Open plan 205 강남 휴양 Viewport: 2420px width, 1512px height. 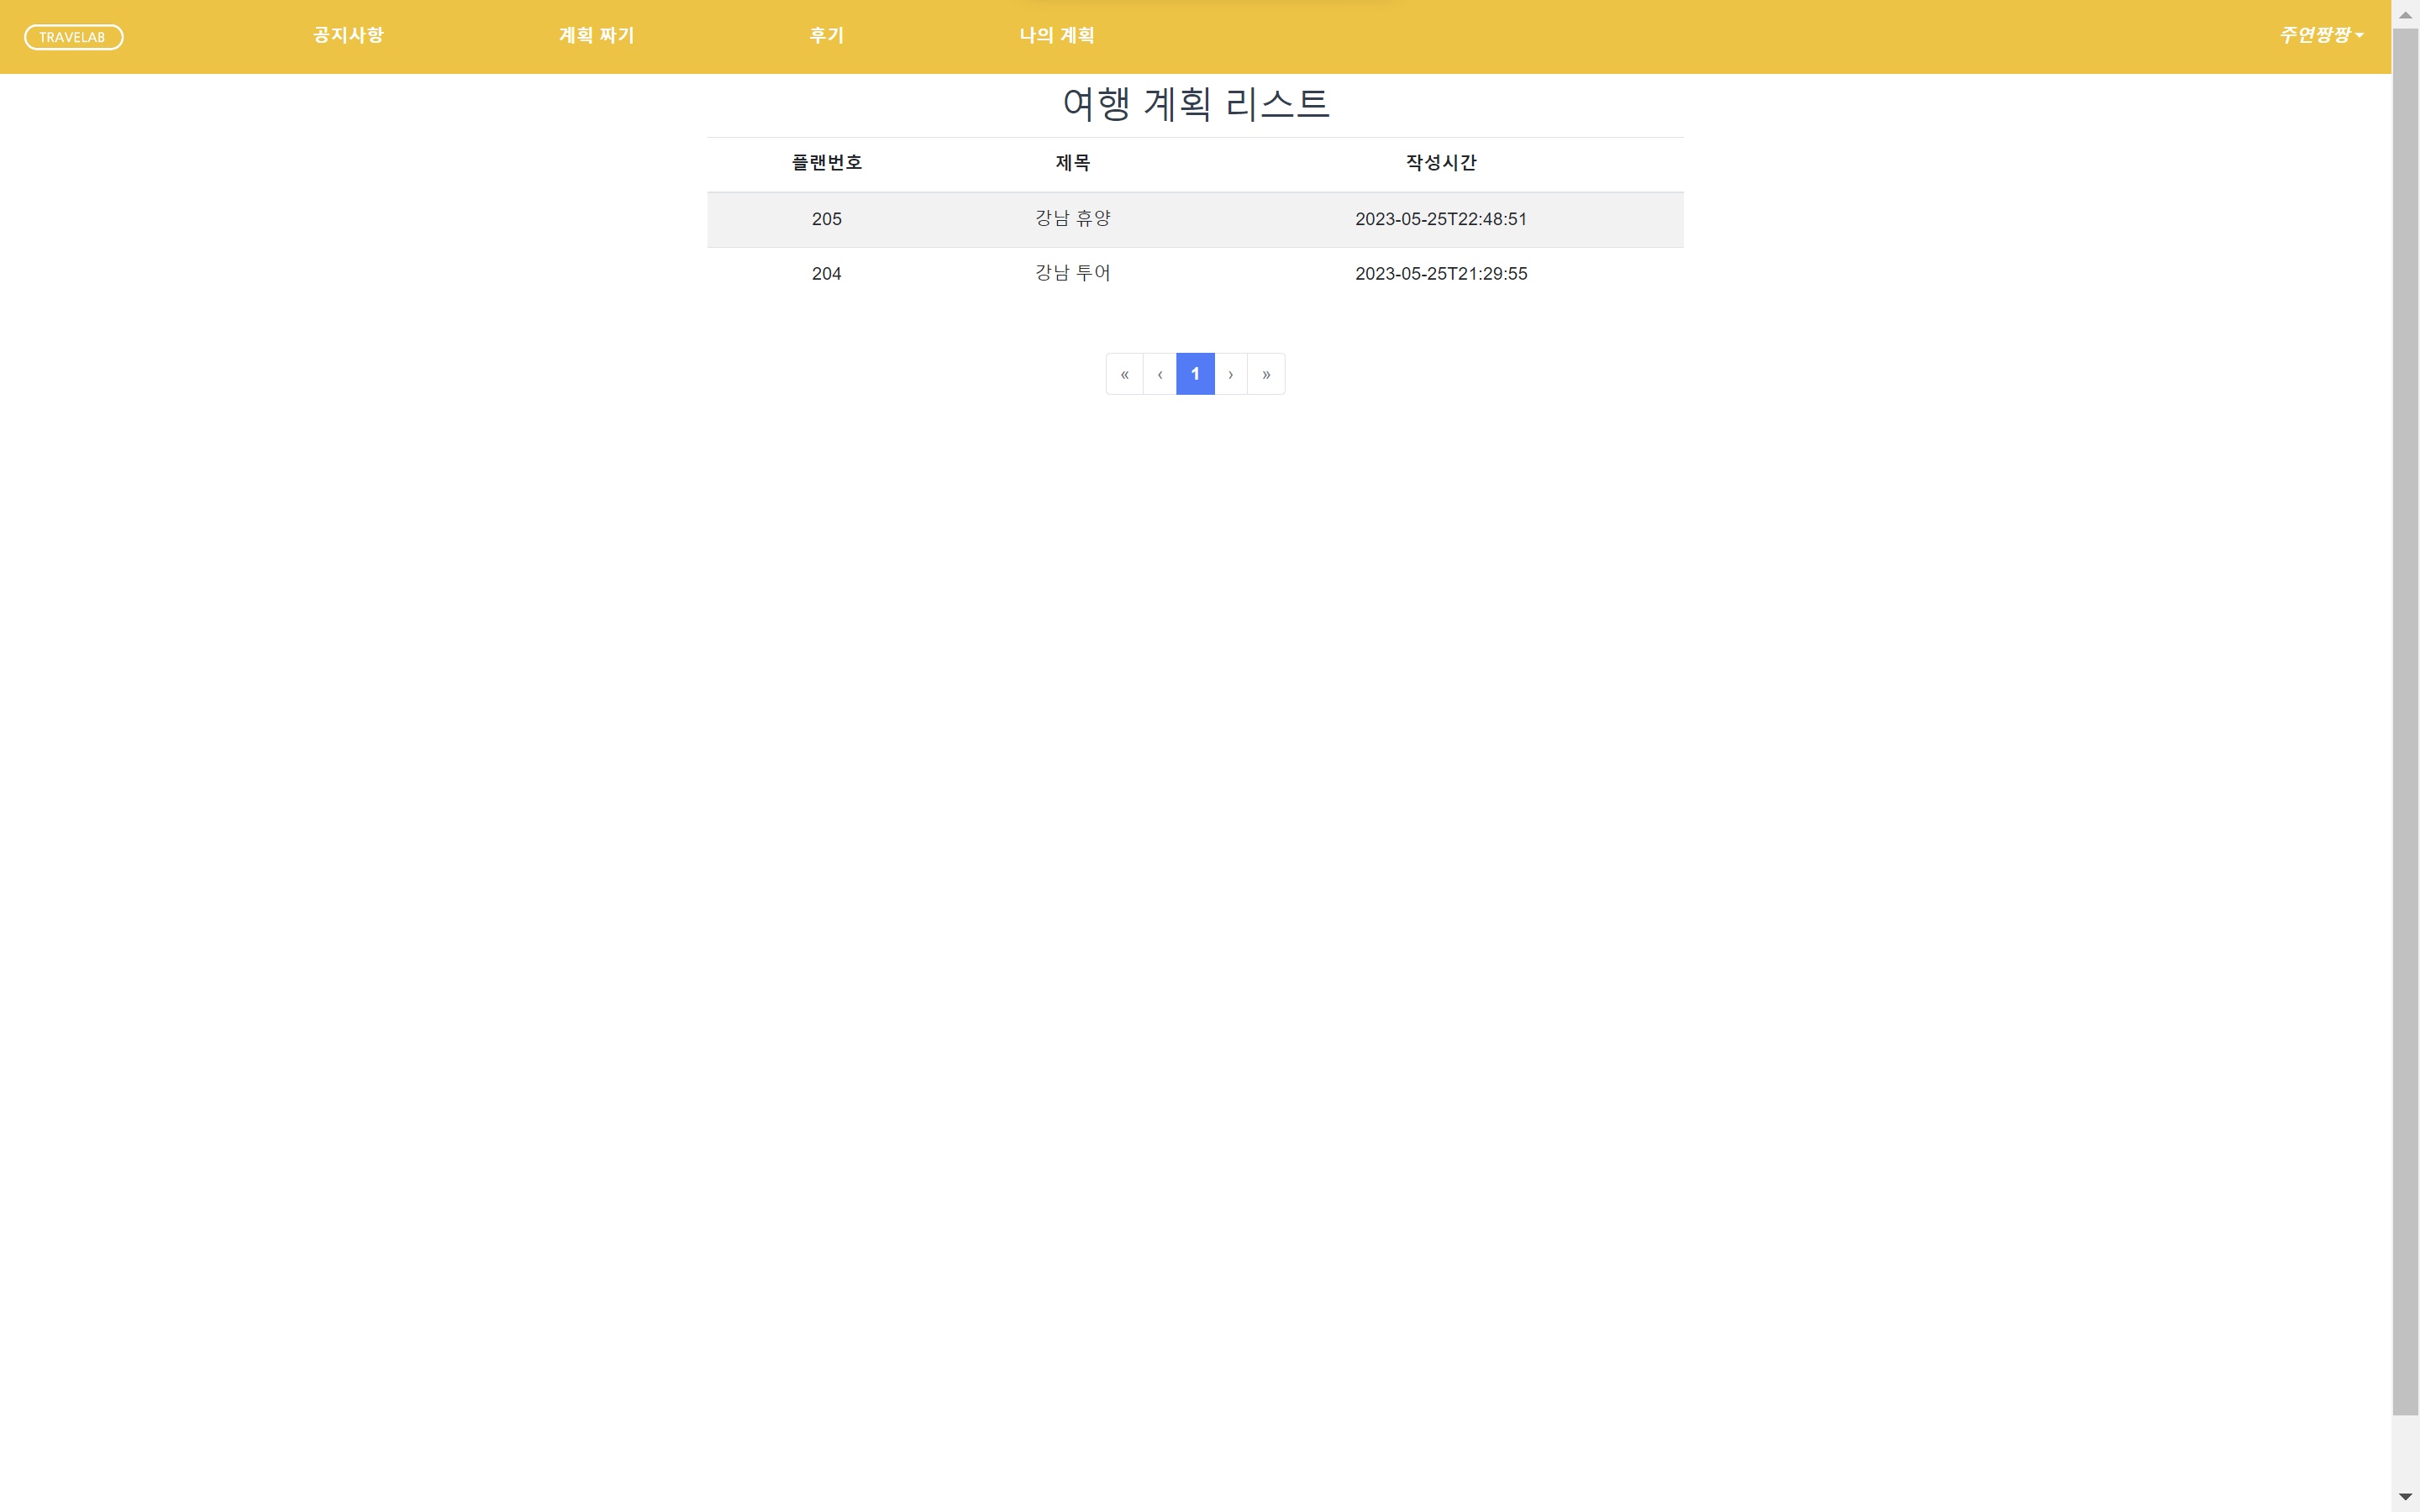[x=1072, y=219]
